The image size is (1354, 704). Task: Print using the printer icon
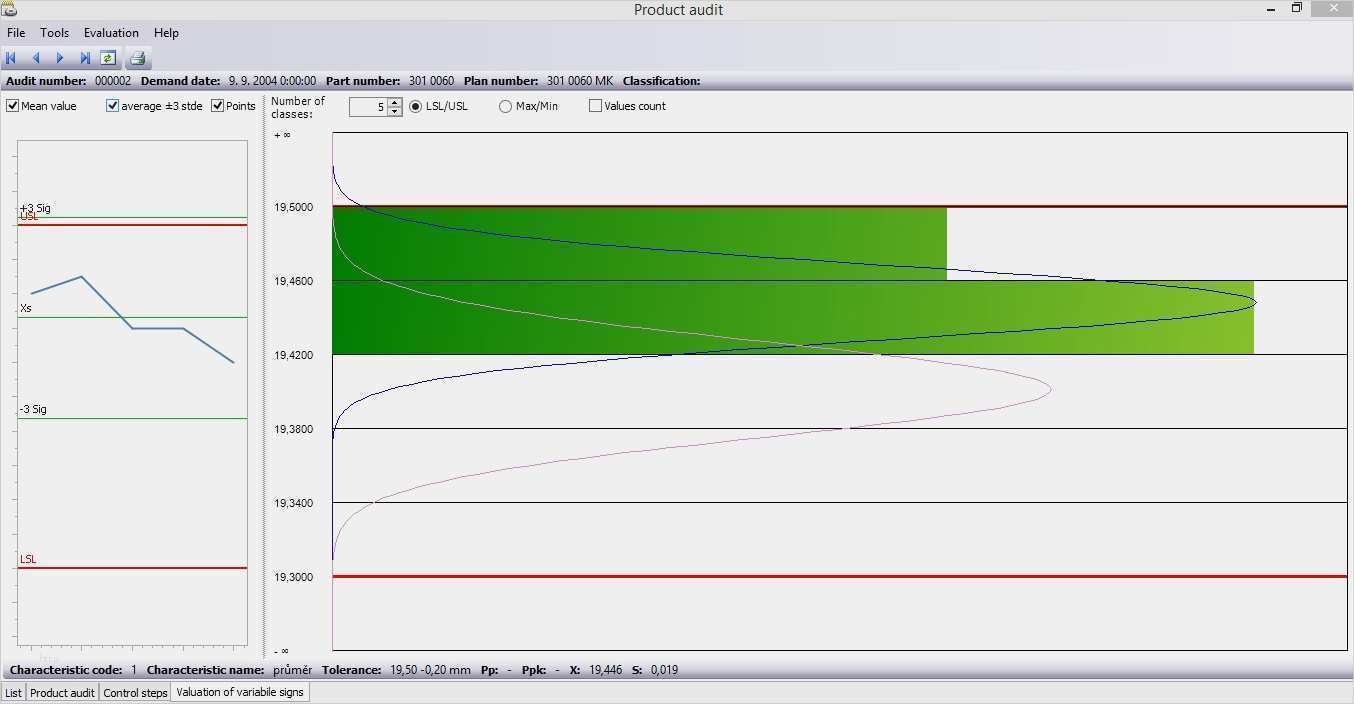click(x=138, y=58)
